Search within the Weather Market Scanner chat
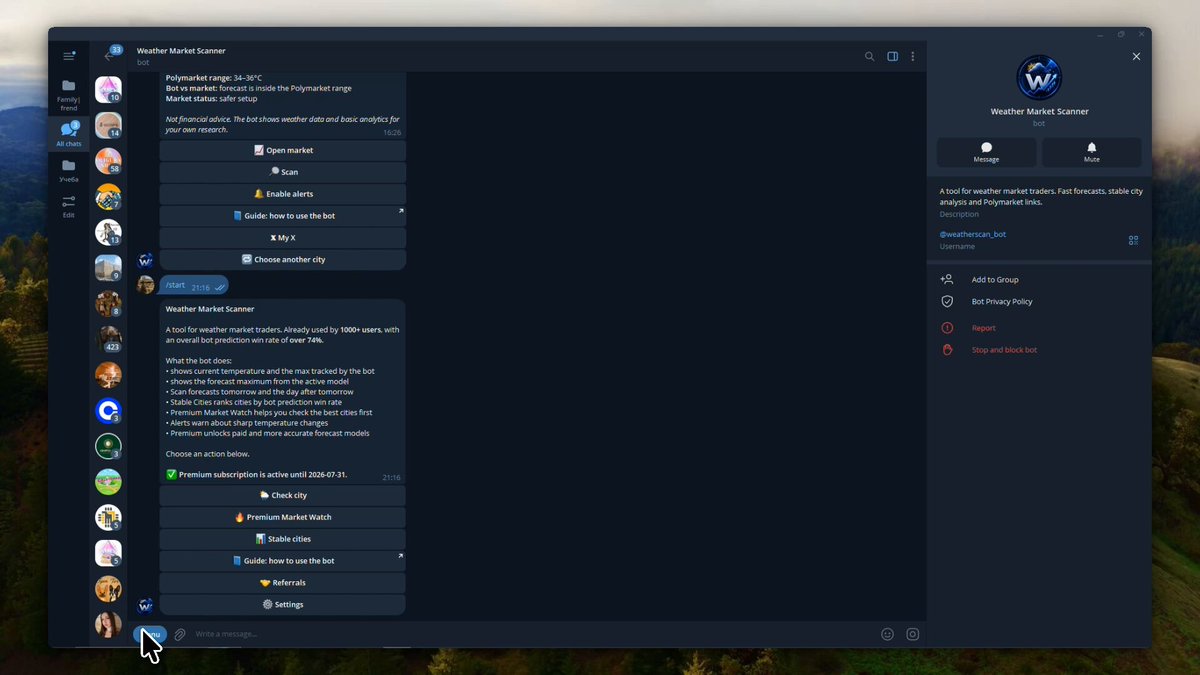Screen dimensions: 1200x675 click(869, 56)
